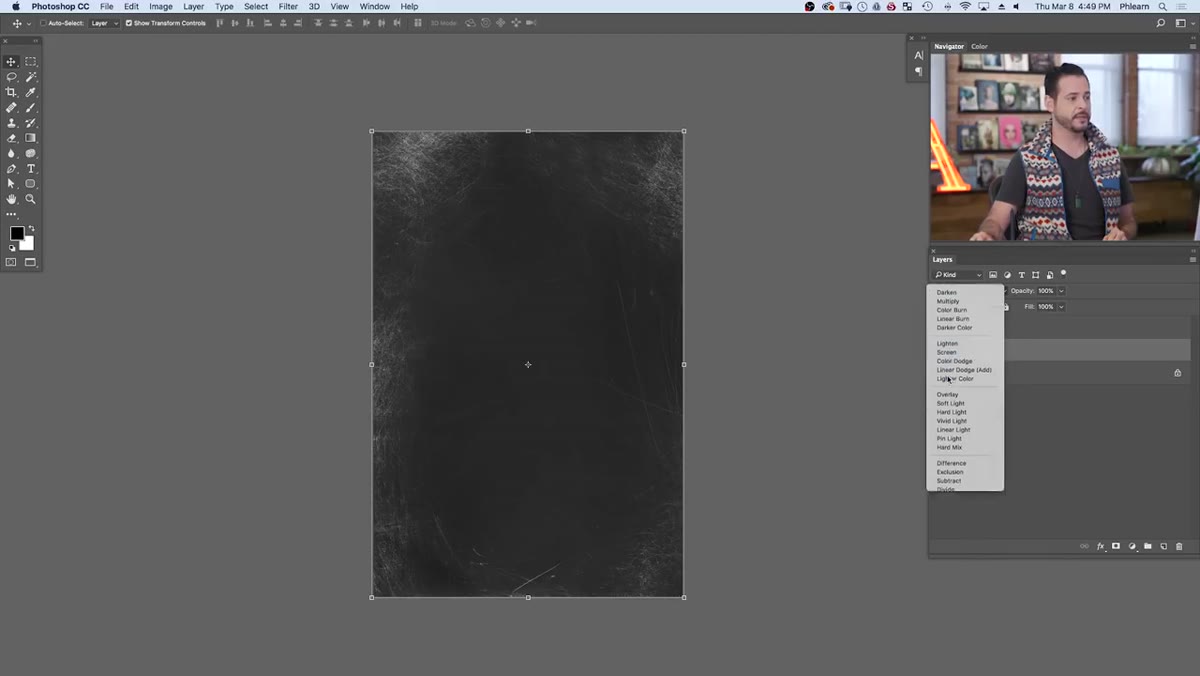Viewport: 1200px width, 676px height.
Task: Toggle the smart object layer filter
Action: (1049, 275)
